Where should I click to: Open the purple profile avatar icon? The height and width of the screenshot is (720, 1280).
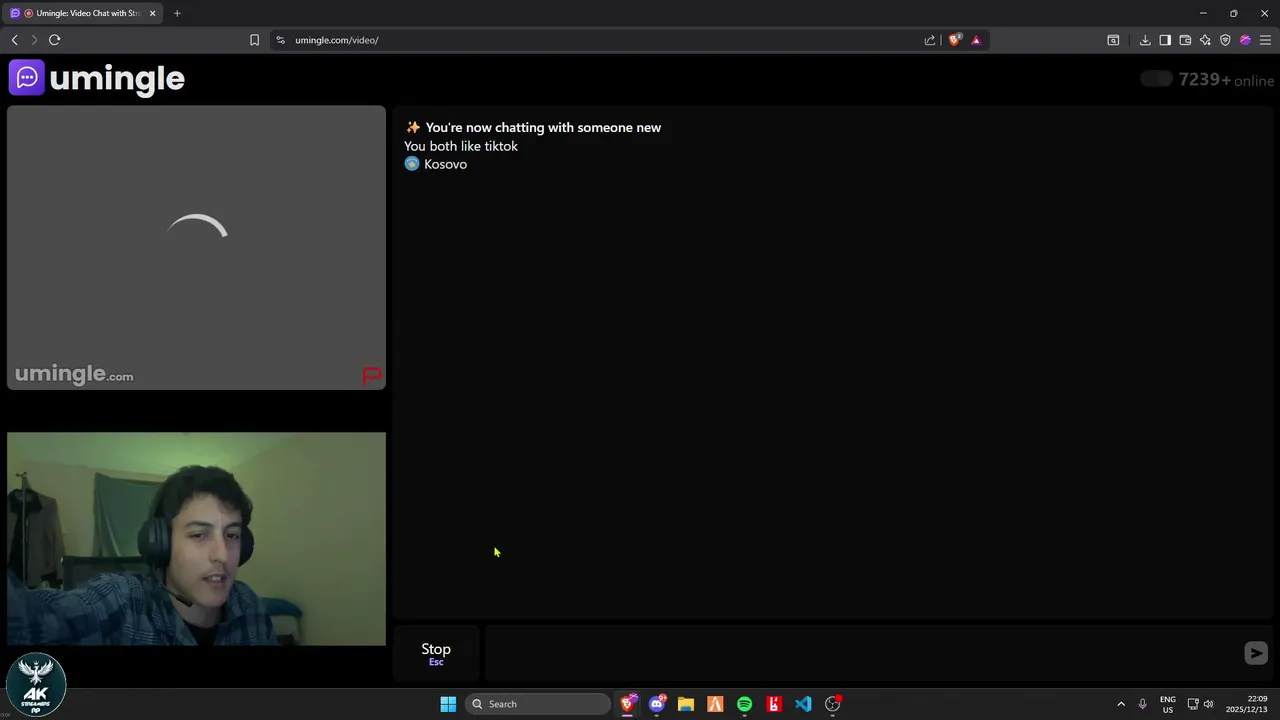coord(1245,40)
